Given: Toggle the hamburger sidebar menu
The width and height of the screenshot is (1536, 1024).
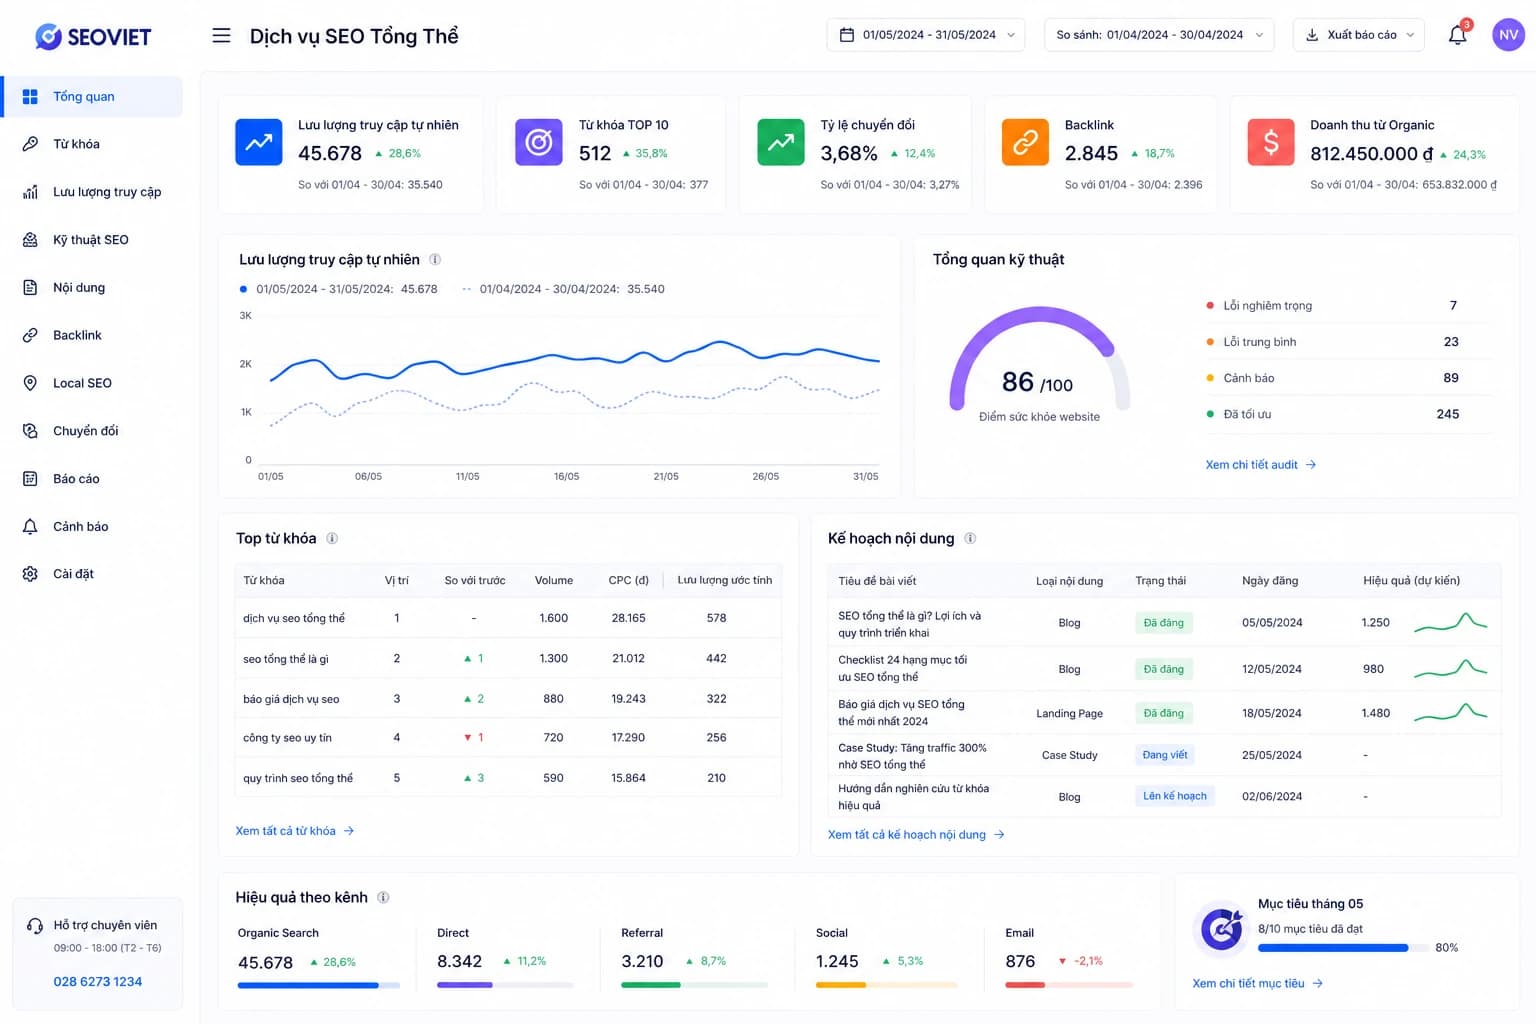Looking at the screenshot, I should [221, 36].
